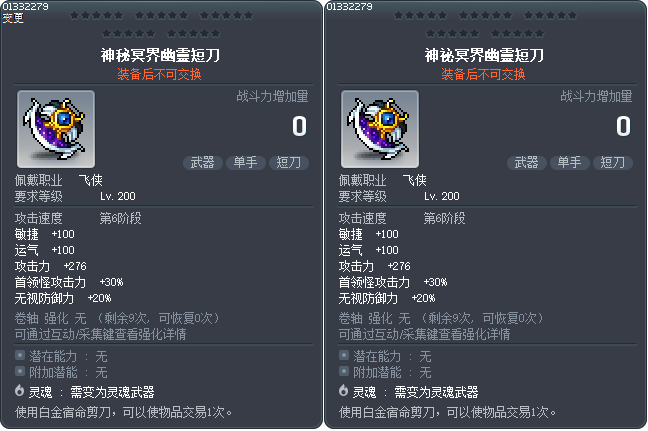Click the 战斗力增加量 value in right panel
Screen dimensions: 648x431
(x=623, y=126)
